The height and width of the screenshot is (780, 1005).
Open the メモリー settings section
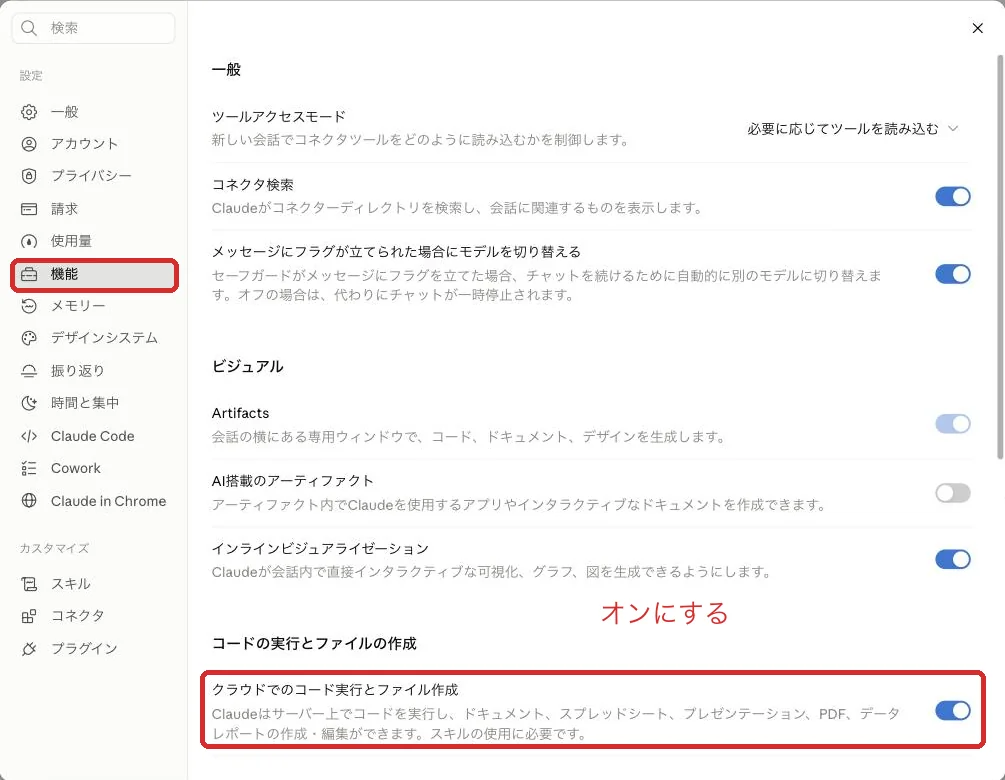click(x=94, y=306)
